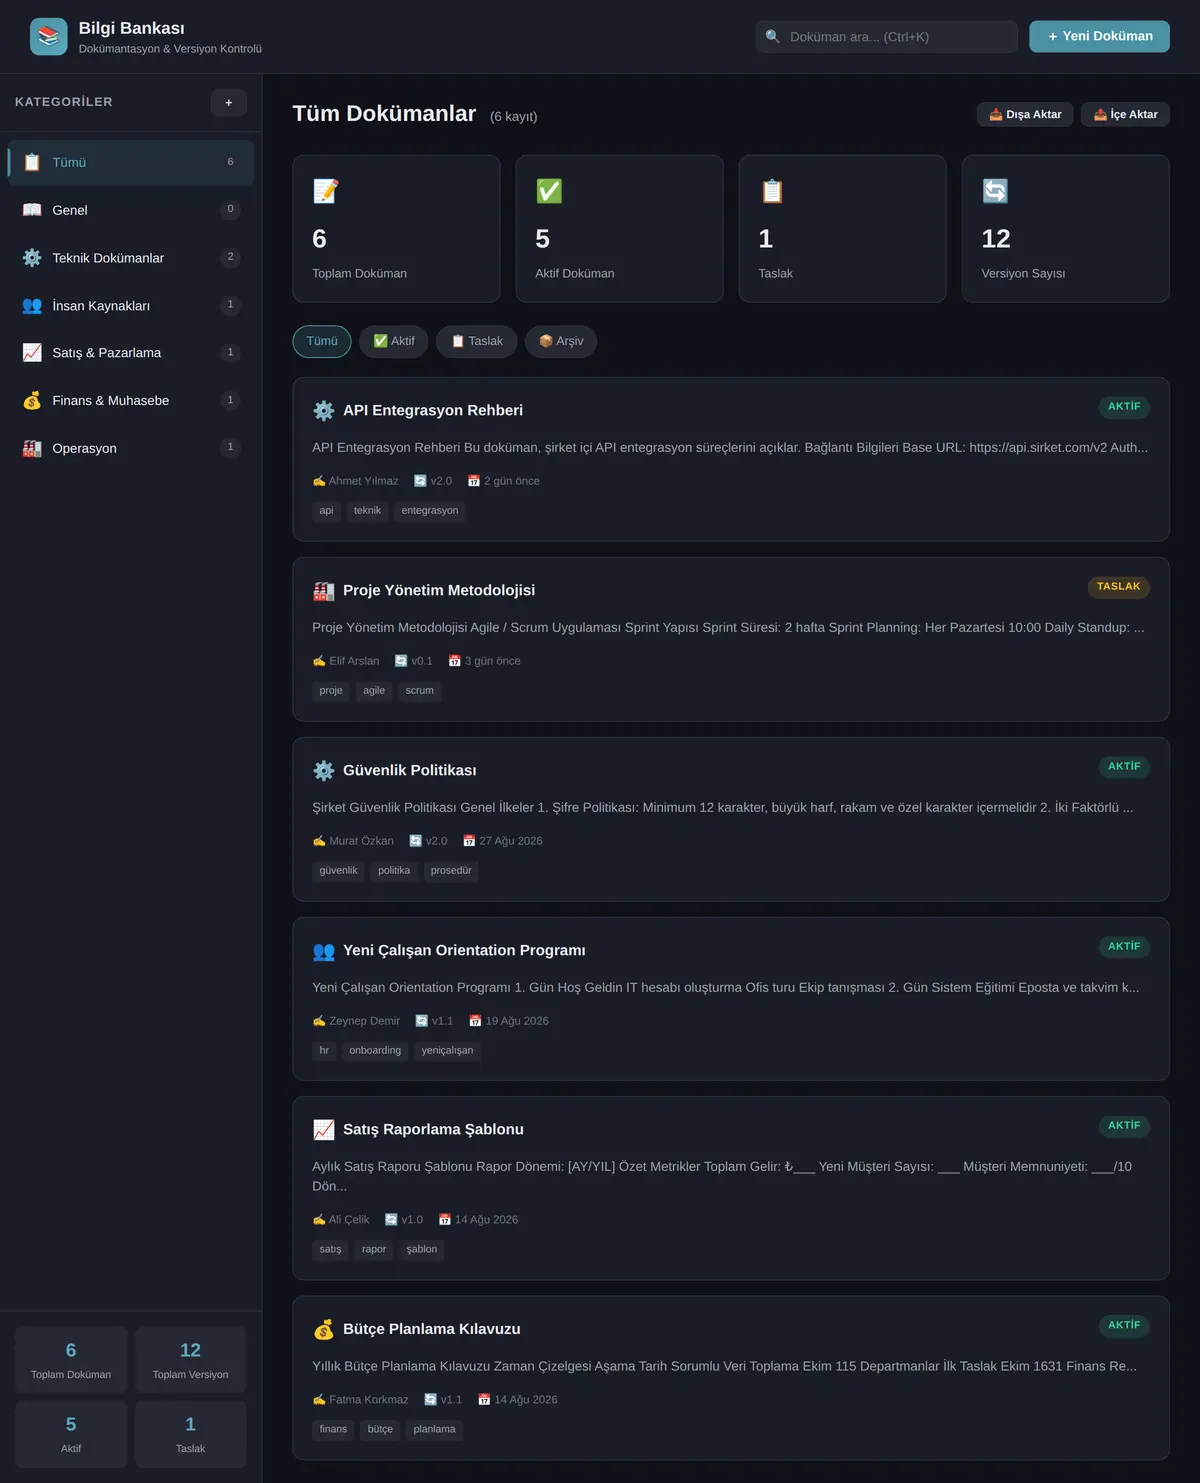Switch to the Arşiv filter
This screenshot has width=1200, height=1483.
(x=561, y=341)
